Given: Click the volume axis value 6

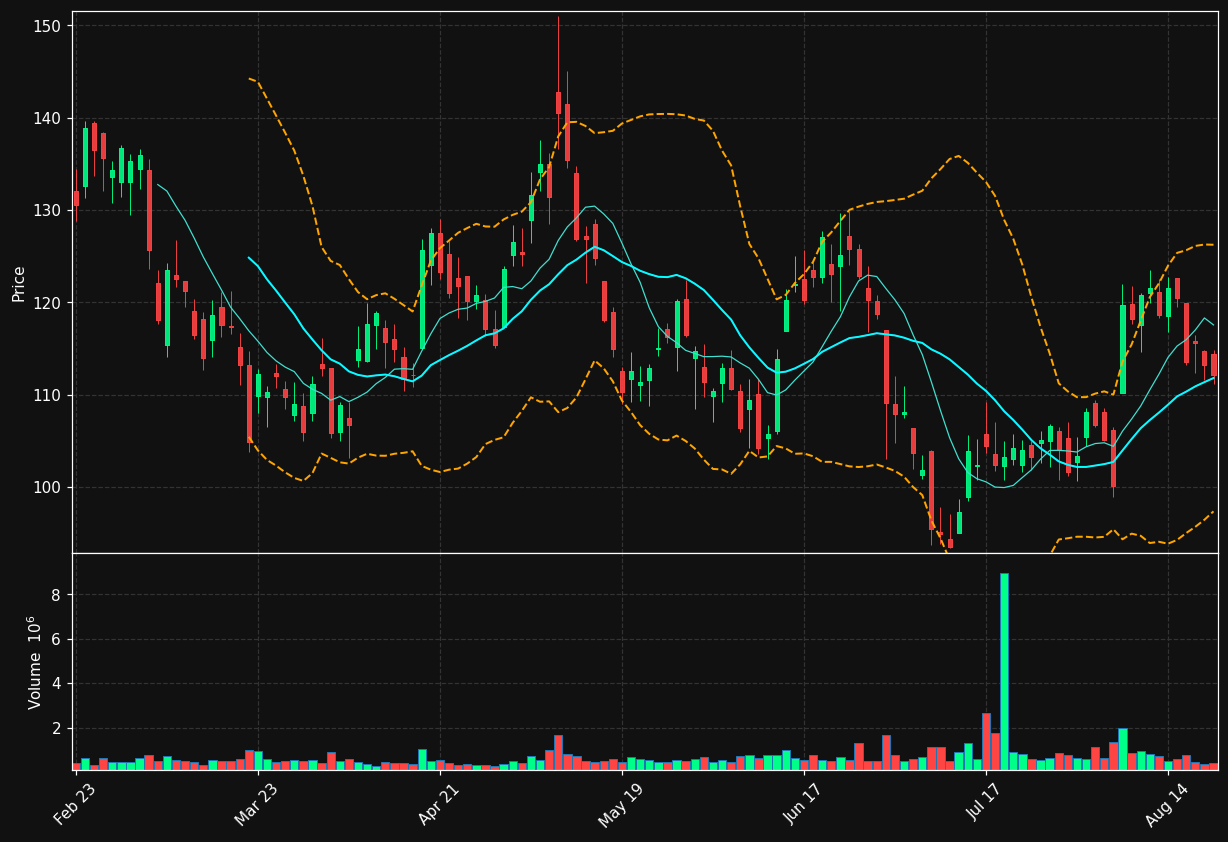Looking at the screenshot, I should pos(57,639).
